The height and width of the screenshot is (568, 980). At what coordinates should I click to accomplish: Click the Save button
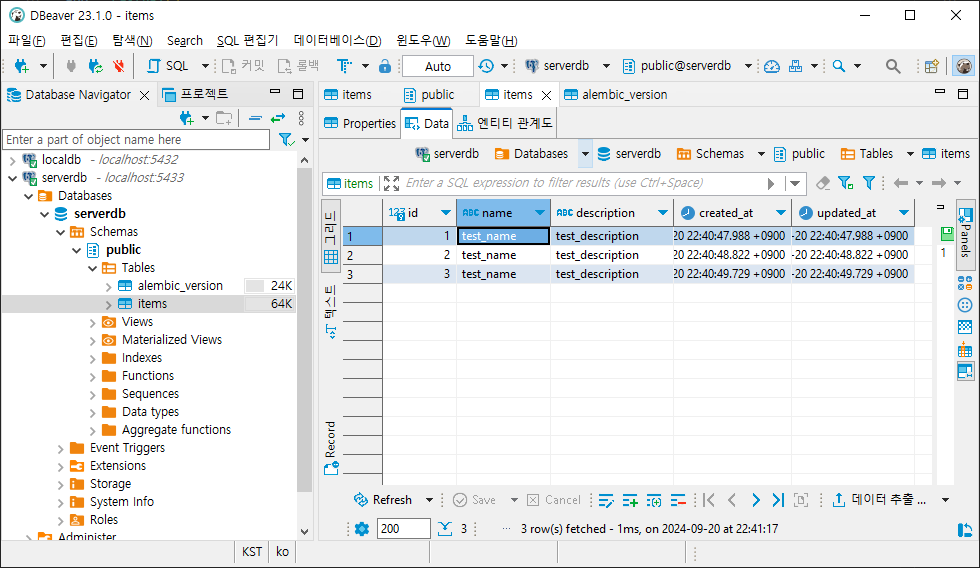(474, 500)
